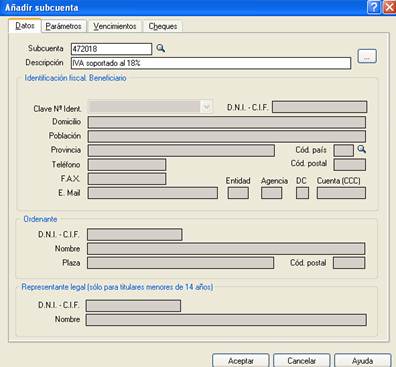Focus the Ordenante D.N.I. - C.I.F. field
Screen dimensions: 396x367
(x=135, y=235)
